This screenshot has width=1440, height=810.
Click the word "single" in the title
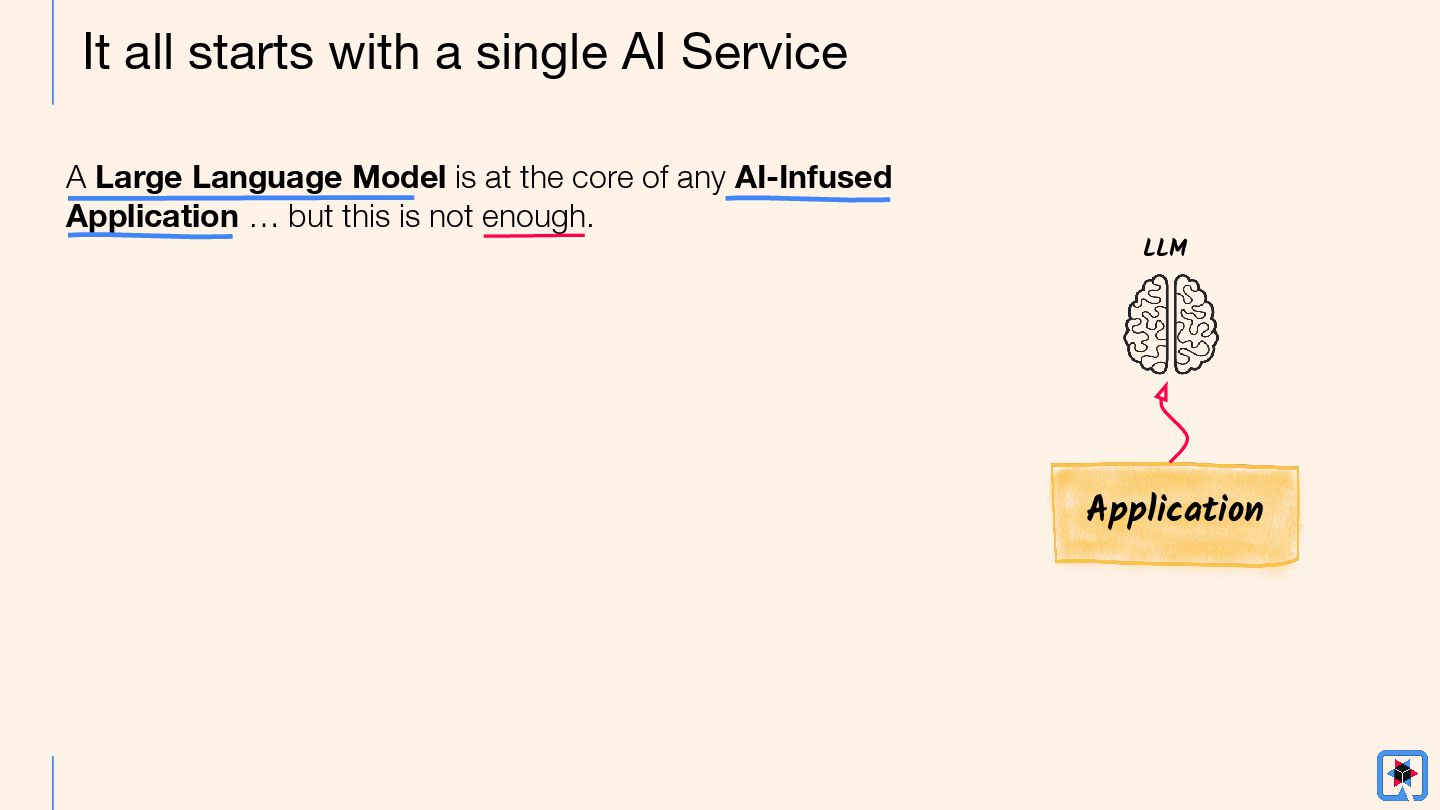pyautogui.click(x=540, y=53)
